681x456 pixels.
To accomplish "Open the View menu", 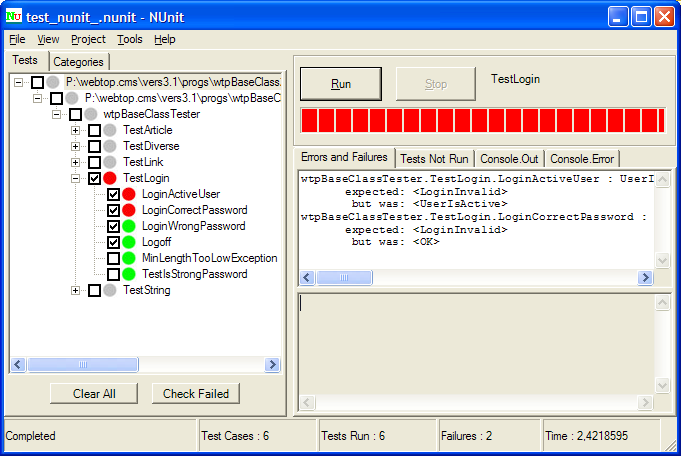I will coord(48,40).
